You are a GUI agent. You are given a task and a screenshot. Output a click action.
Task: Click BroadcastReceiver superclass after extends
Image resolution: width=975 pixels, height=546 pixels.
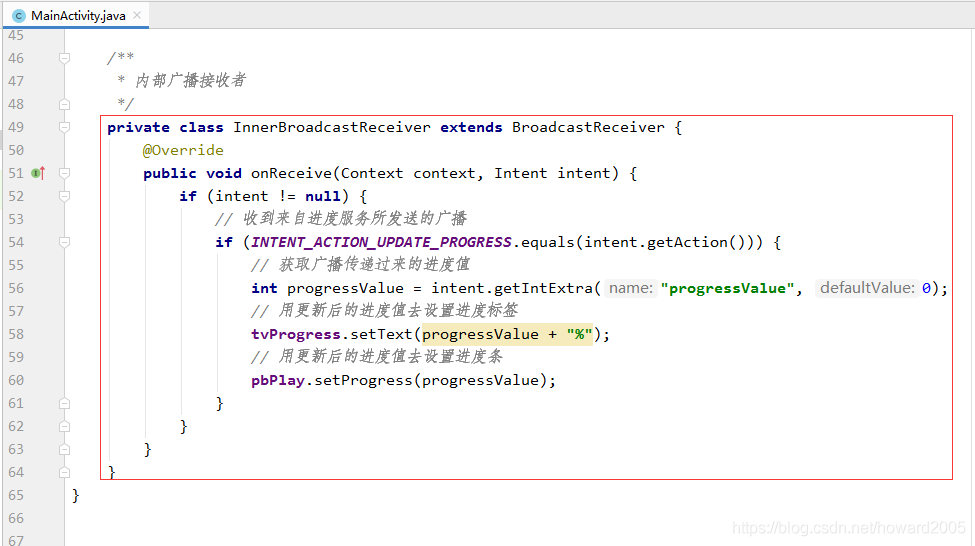tap(588, 127)
